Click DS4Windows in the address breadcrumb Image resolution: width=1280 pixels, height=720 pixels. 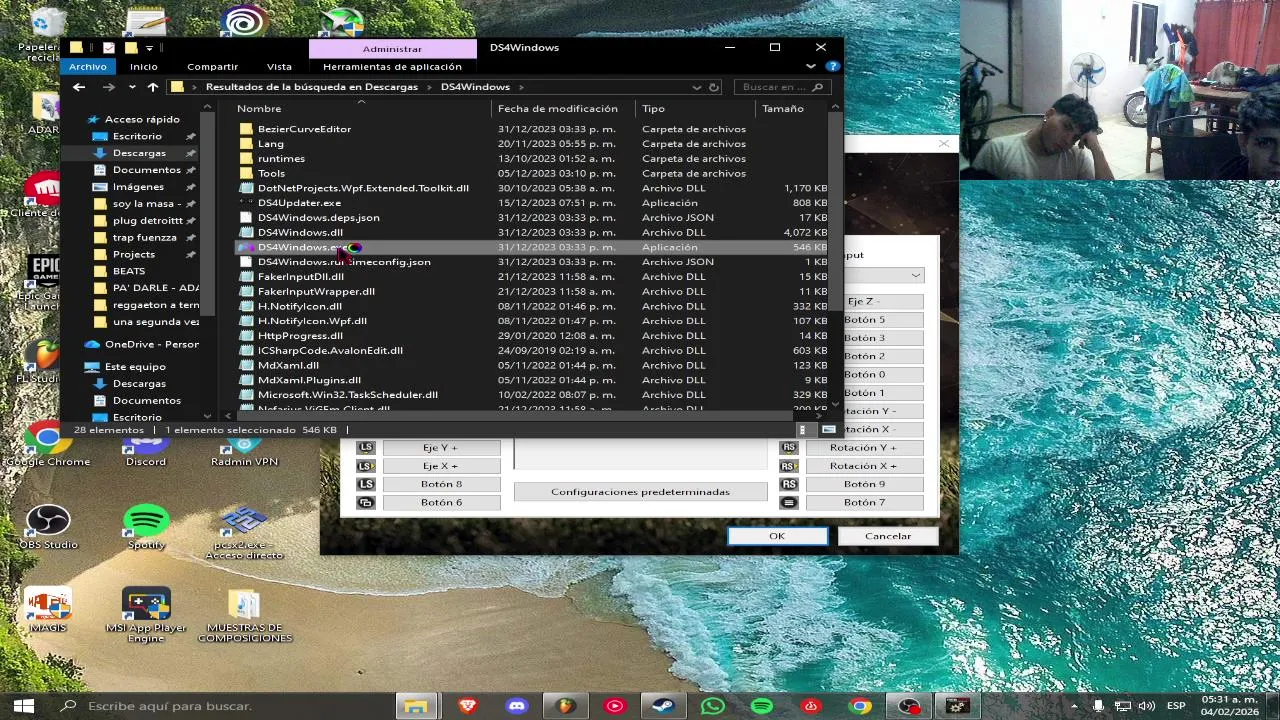coord(475,87)
